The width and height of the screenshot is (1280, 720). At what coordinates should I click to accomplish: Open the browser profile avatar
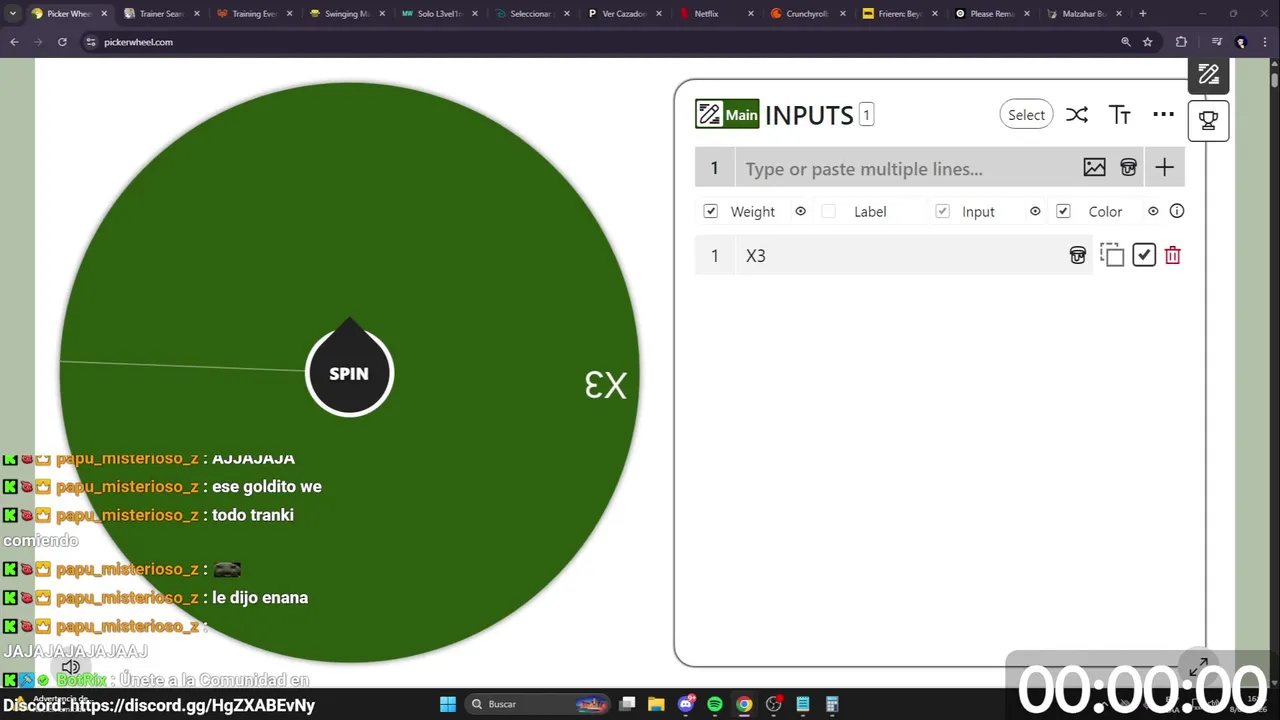point(1241,42)
